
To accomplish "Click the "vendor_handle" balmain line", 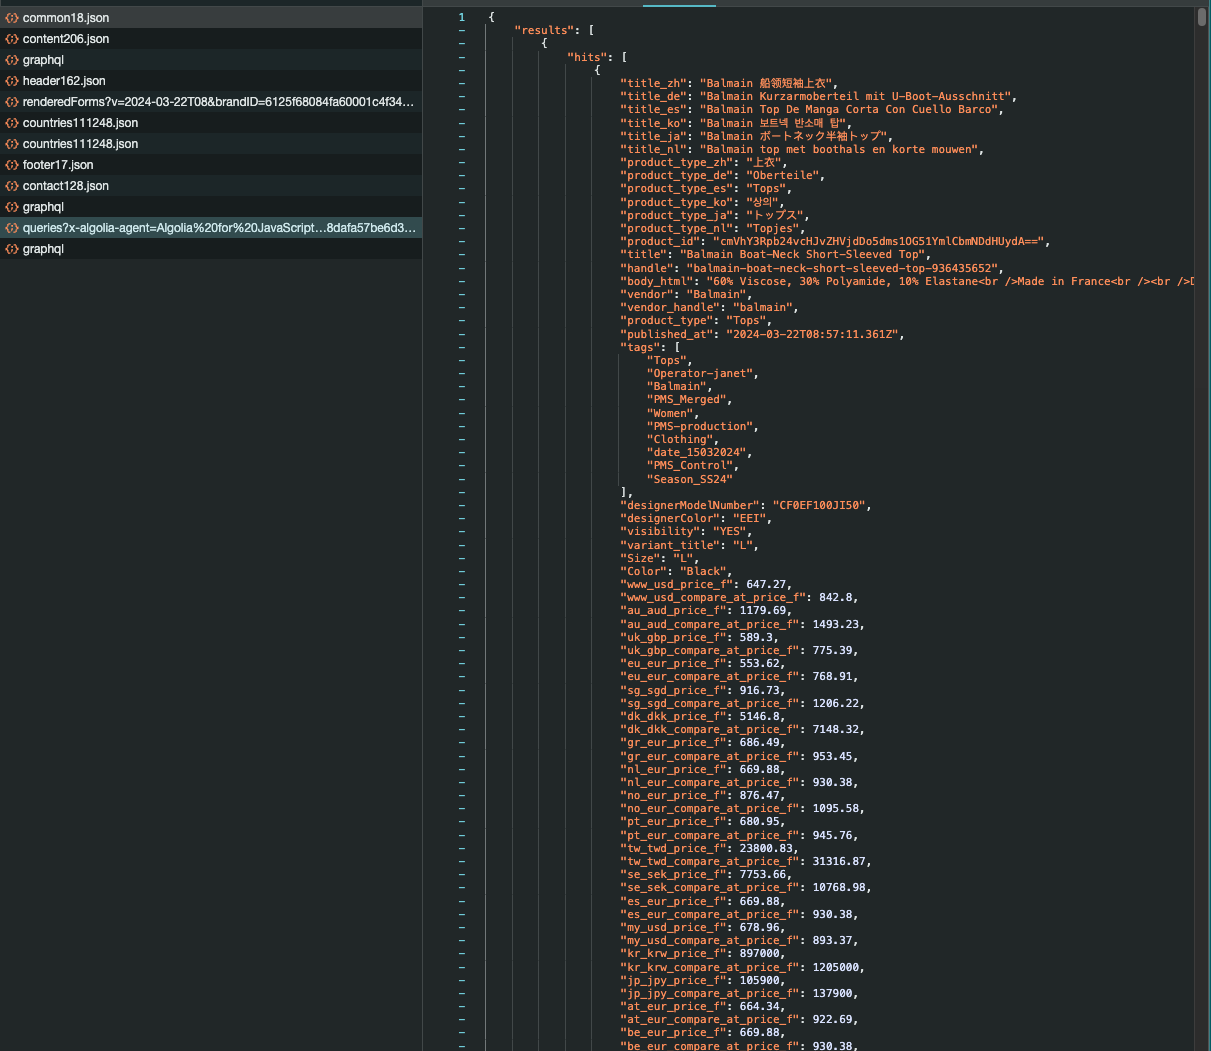I will tap(709, 307).
